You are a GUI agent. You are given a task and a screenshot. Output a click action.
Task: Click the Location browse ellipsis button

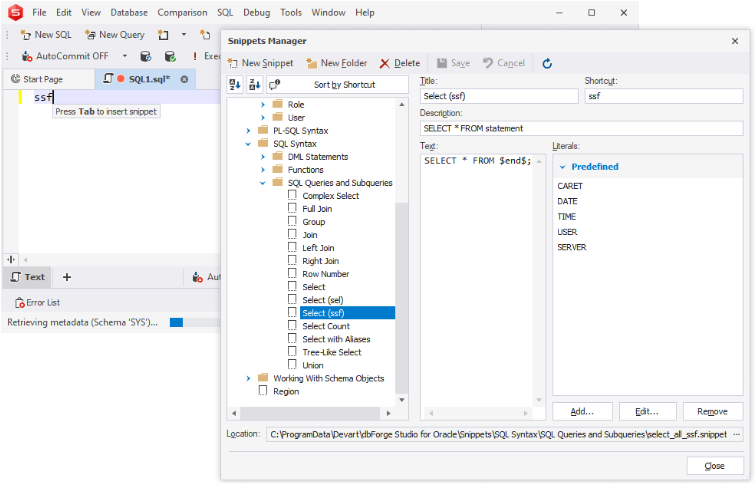click(x=737, y=434)
